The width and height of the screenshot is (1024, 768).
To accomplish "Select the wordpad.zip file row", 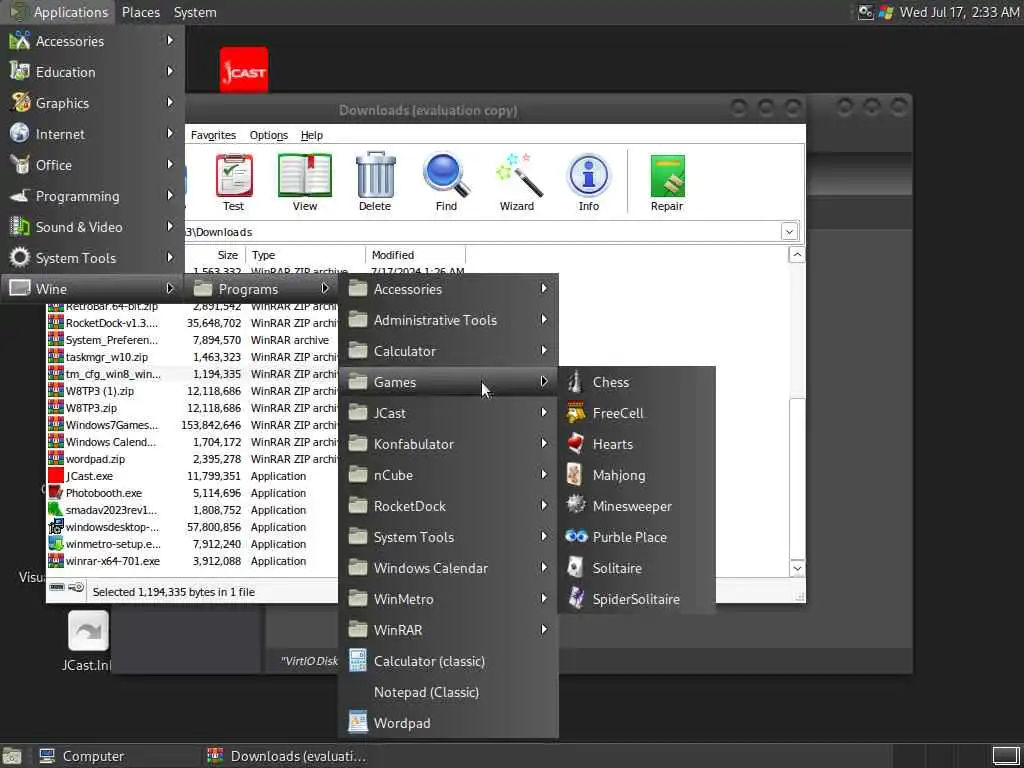I will (193, 459).
